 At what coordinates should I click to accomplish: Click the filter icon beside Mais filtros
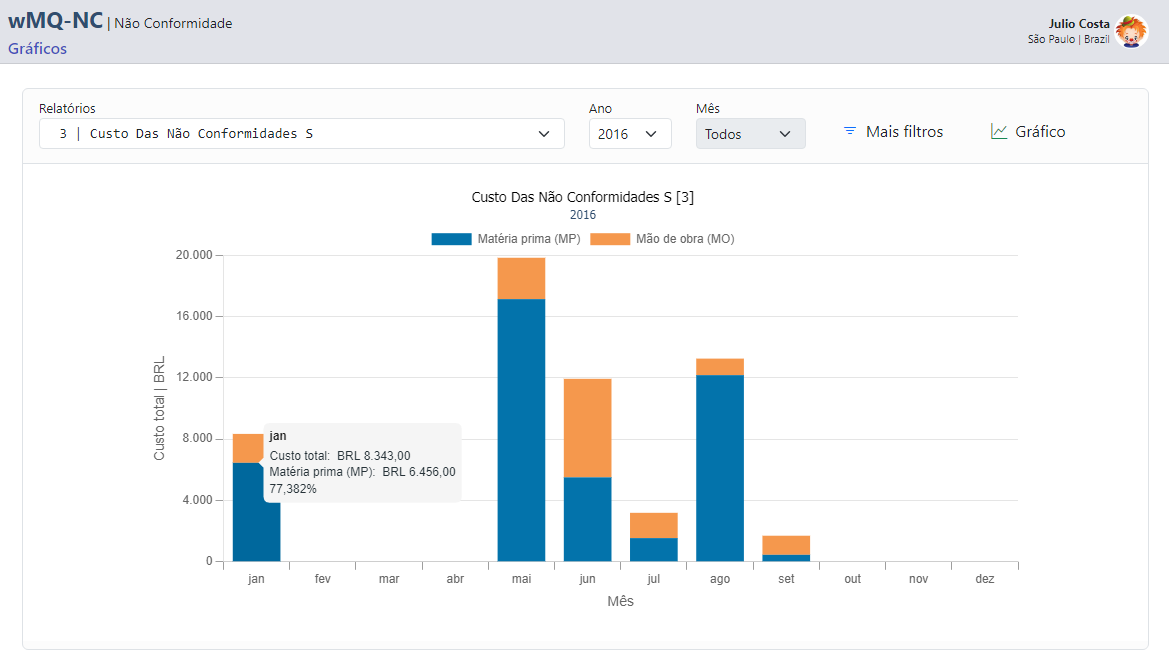(x=849, y=131)
